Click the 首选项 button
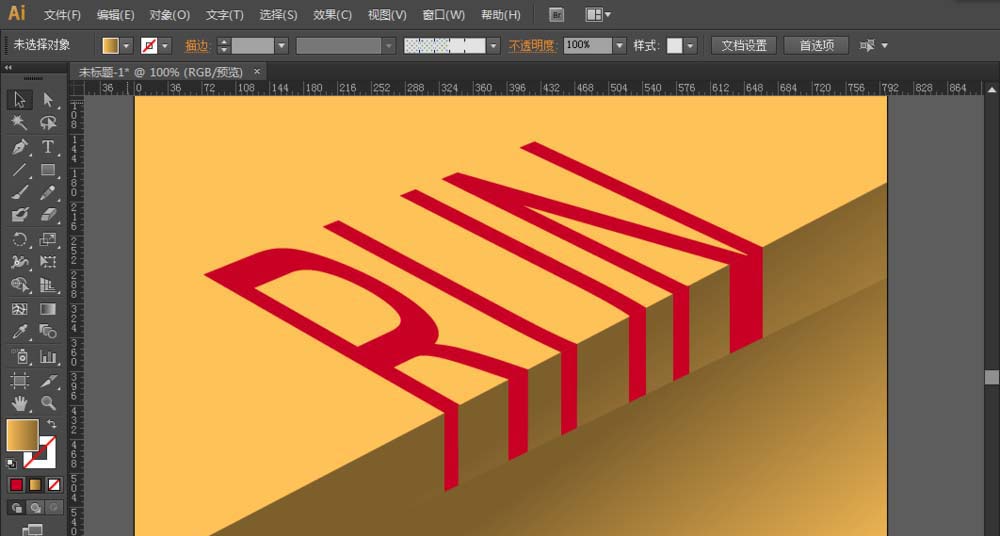Image resolution: width=1000 pixels, height=536 pixels. click(816, 46)
